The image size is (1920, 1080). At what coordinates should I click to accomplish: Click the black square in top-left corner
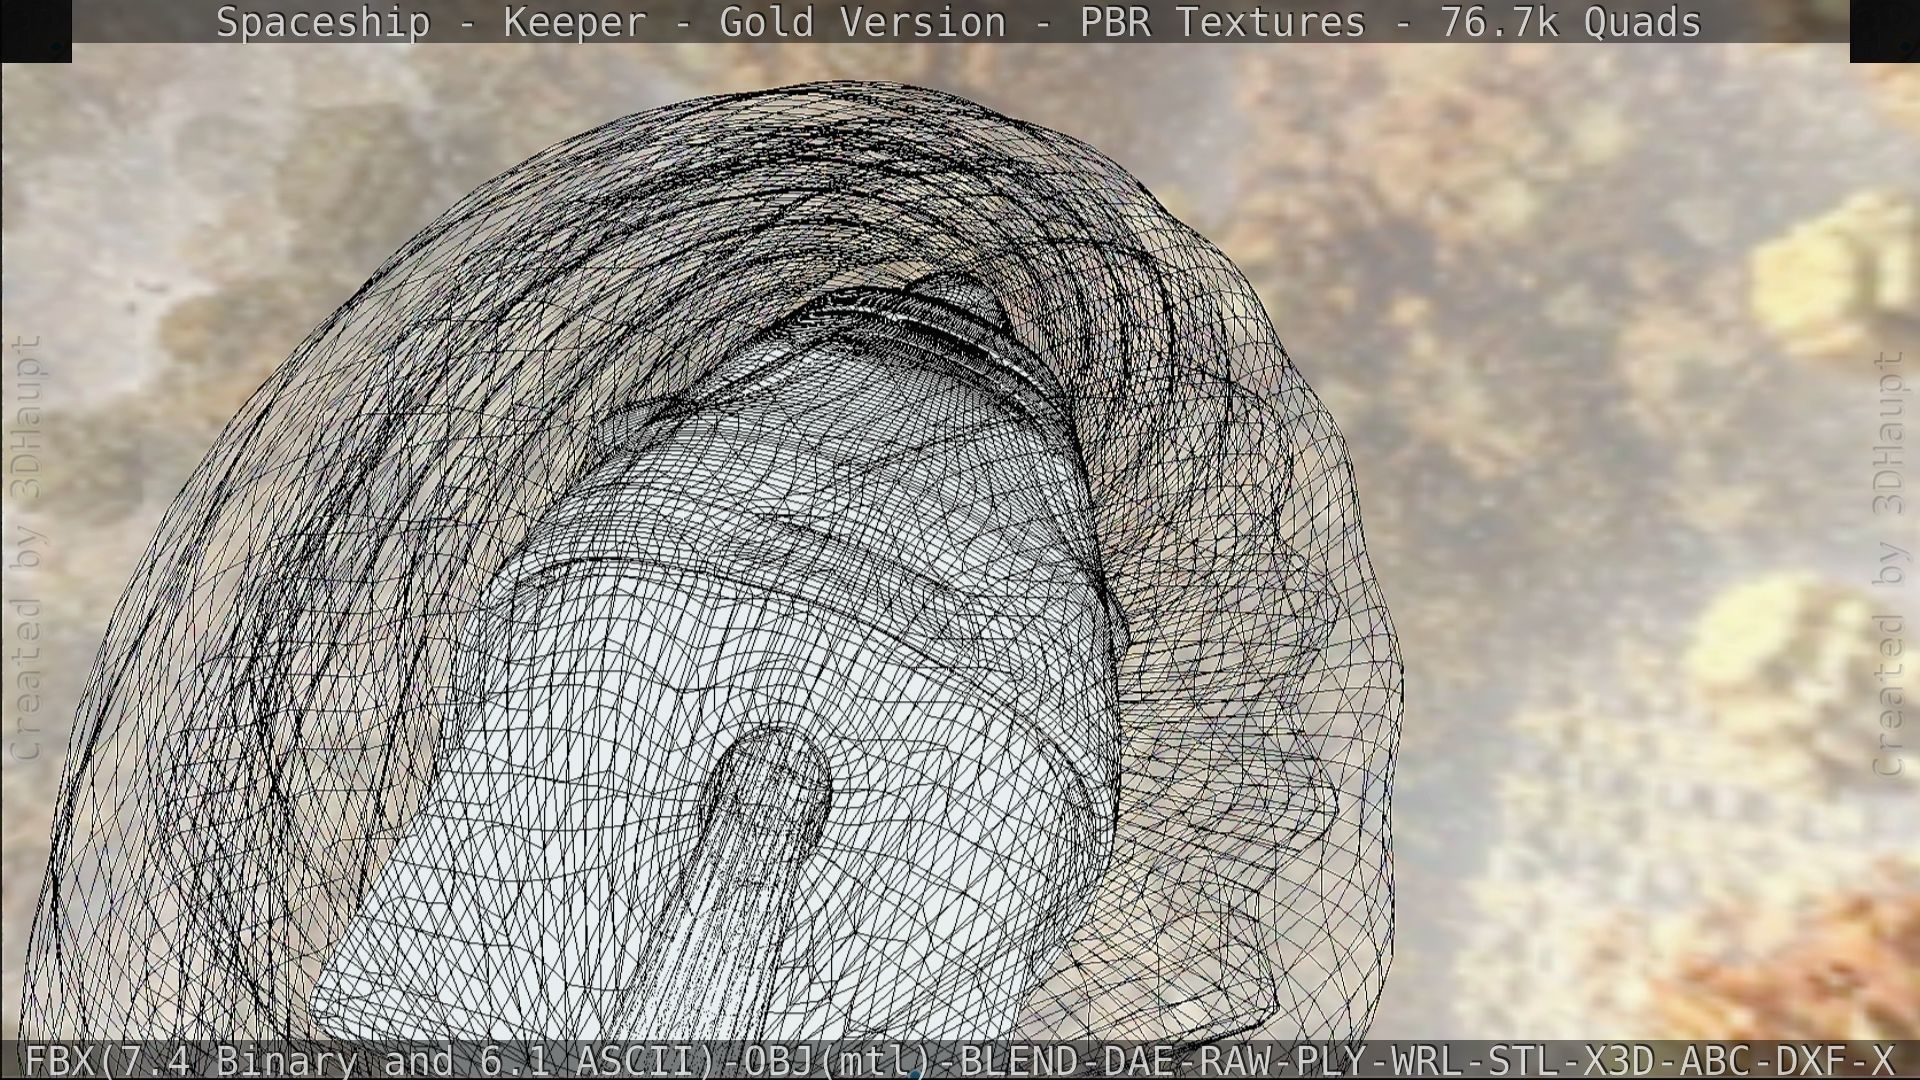tap(36, 30)
